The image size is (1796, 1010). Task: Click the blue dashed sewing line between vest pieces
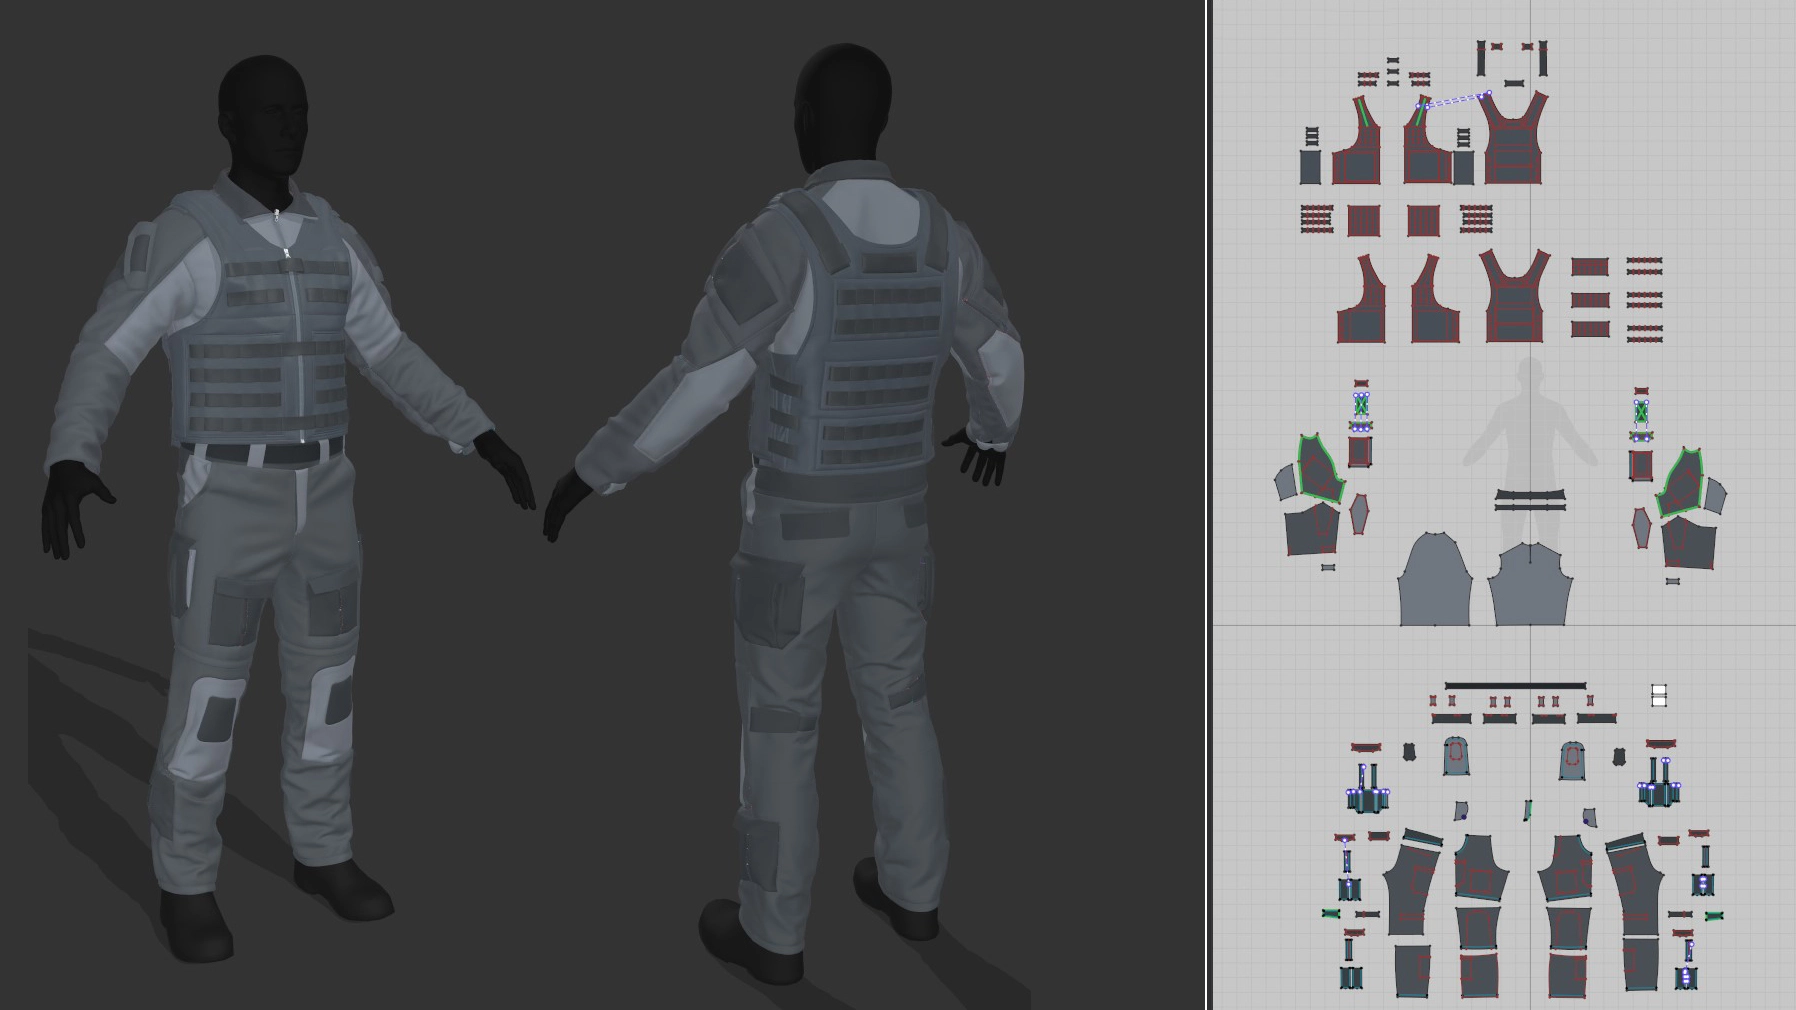click(1456, 100)
